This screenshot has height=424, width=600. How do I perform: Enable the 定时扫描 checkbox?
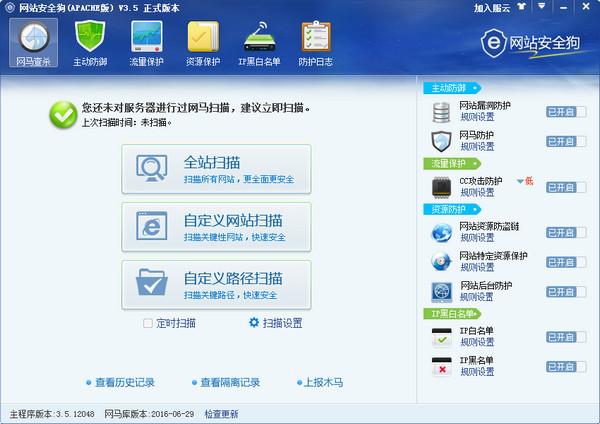pyautogui.click(x=148, y=323)
